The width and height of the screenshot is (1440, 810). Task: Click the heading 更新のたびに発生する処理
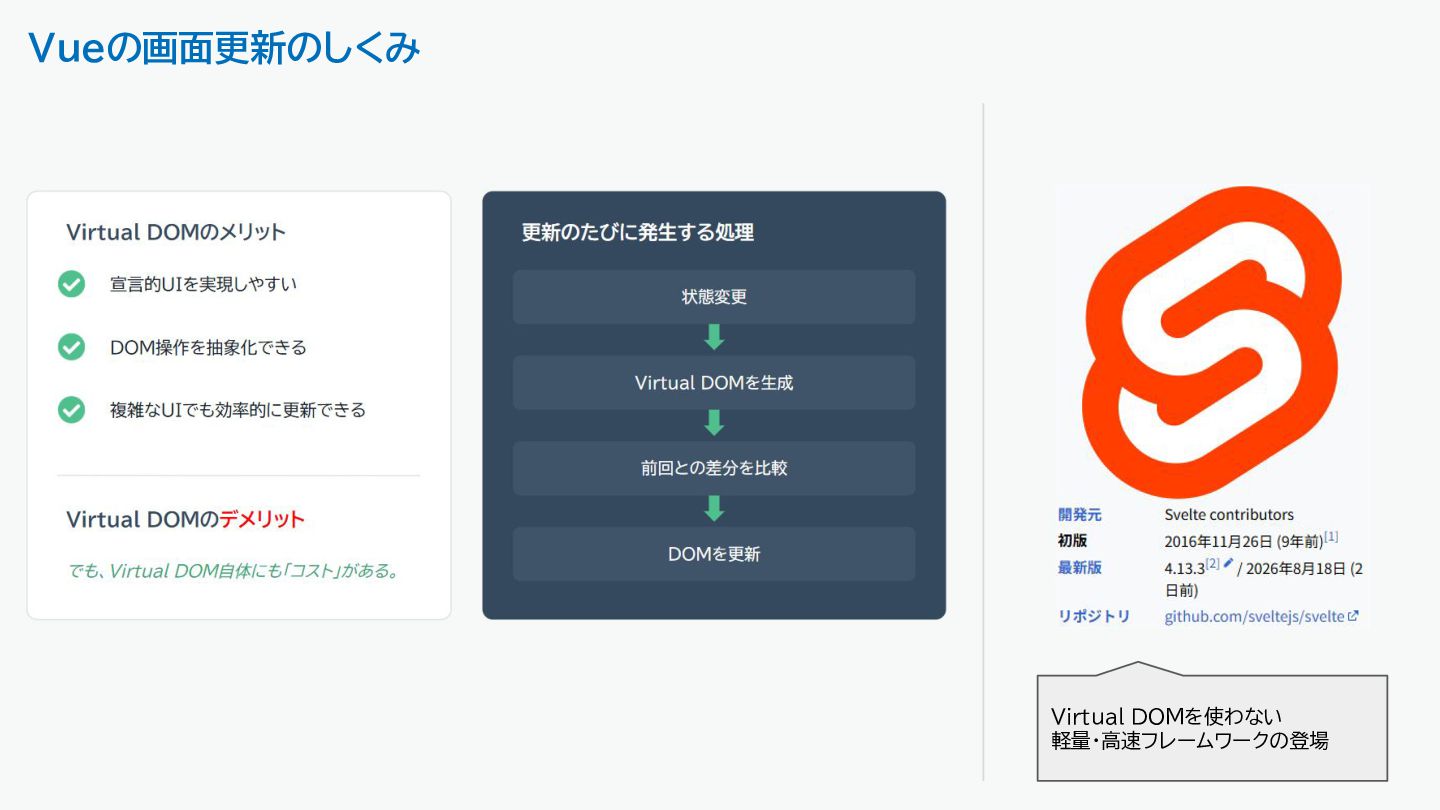coord(638,233)
